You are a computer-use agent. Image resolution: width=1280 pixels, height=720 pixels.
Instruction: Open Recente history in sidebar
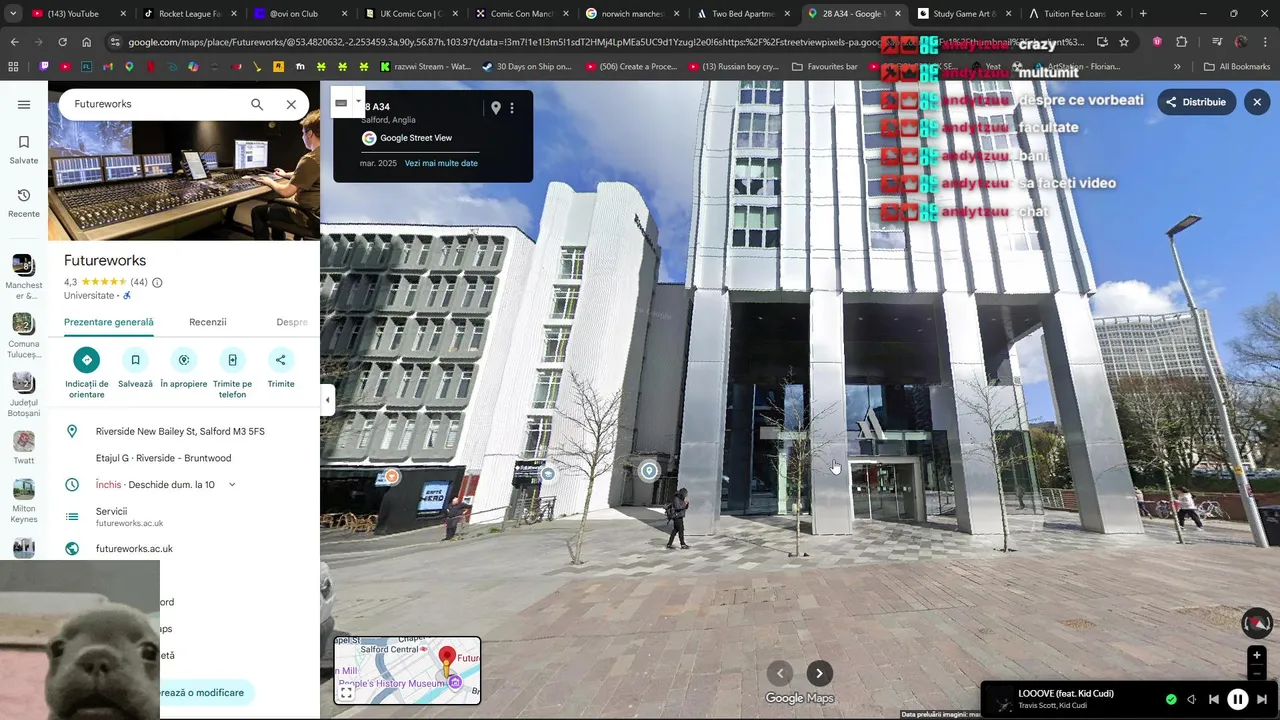pyautogui.click(x=24, y=203)
